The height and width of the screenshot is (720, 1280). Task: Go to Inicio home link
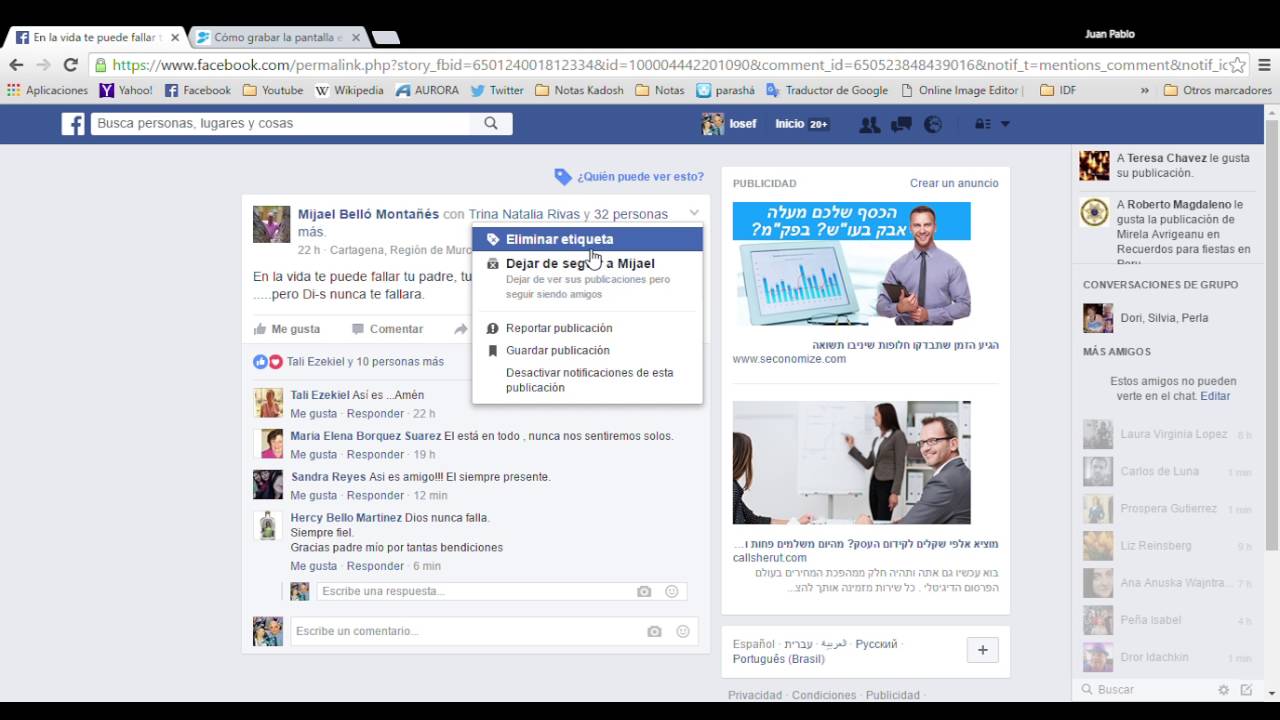click(x=790, y=124)
